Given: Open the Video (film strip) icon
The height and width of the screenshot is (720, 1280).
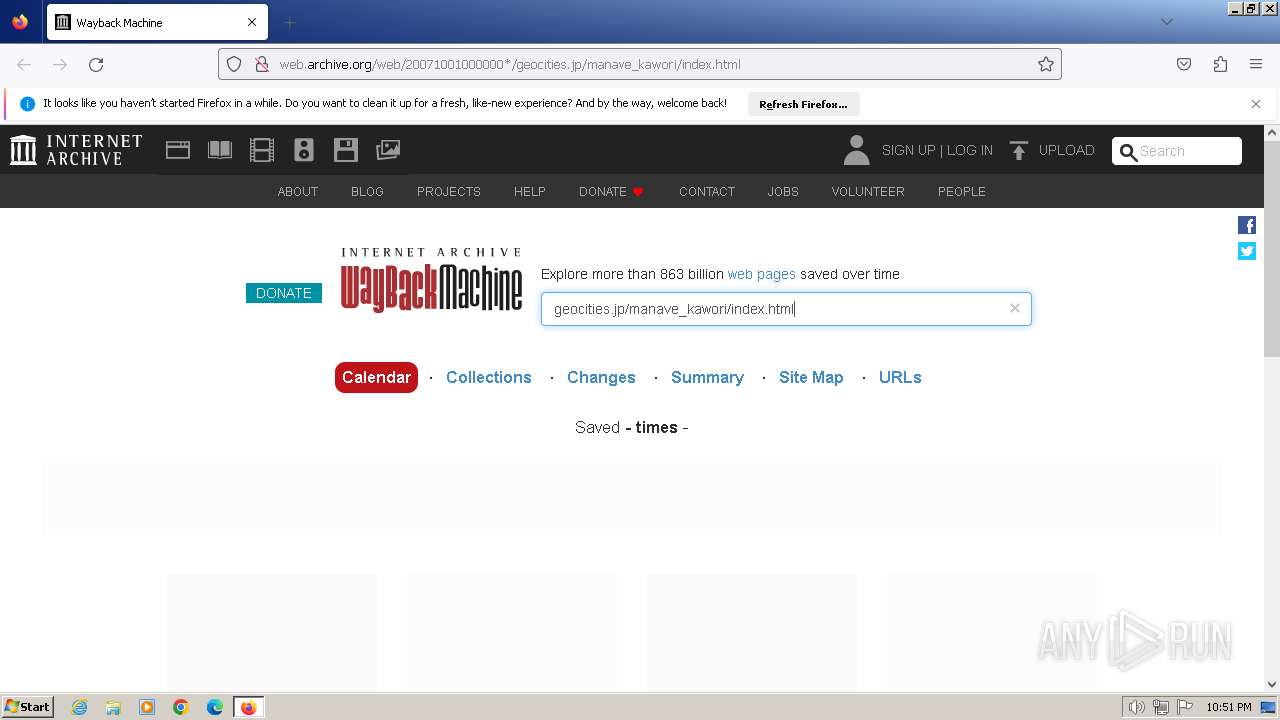Looking at the screenshot, I should click(262, 150).
